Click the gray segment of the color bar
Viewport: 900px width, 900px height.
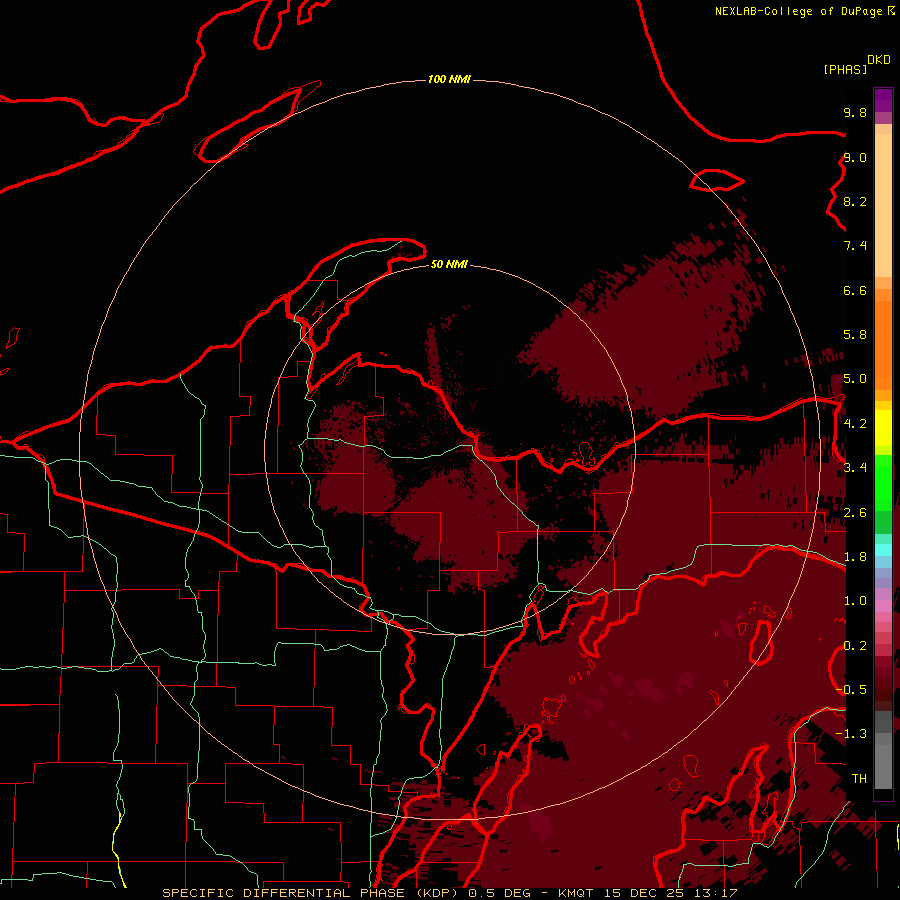pyautogui.click(x=883, y=751)
